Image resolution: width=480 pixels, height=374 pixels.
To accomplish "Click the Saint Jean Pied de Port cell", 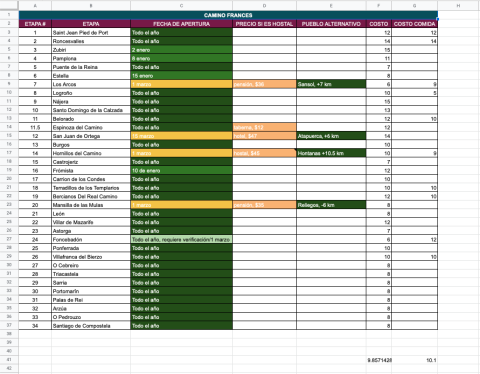I will [91, 32].
